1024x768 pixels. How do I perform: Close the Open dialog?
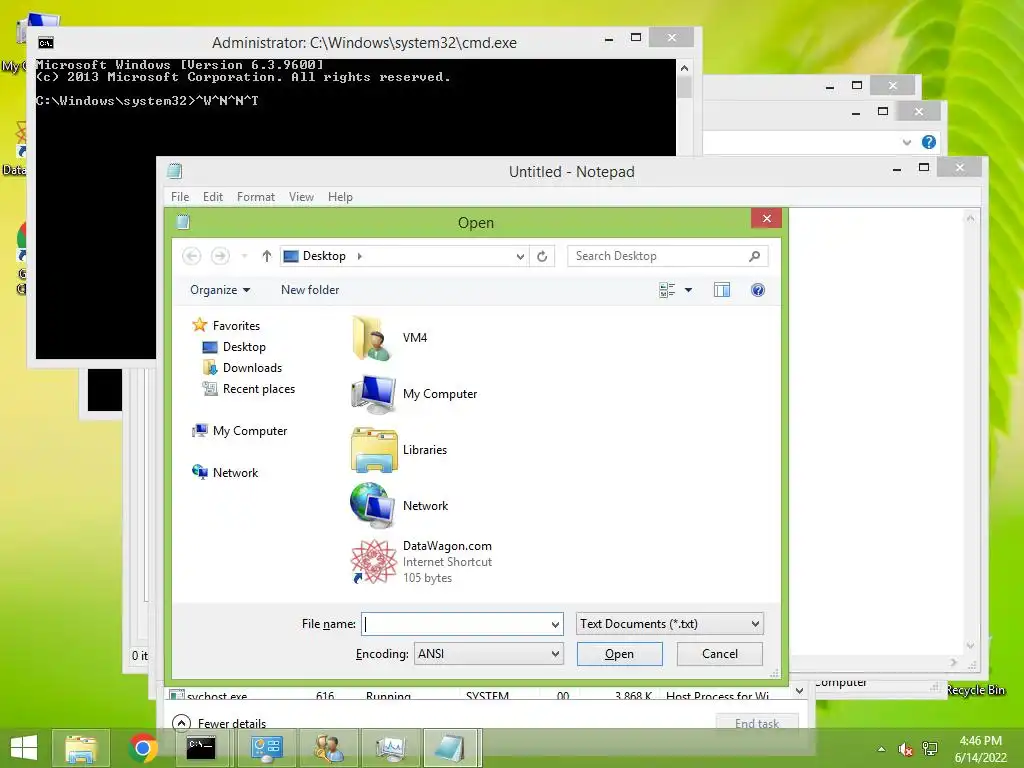point(767,218)
